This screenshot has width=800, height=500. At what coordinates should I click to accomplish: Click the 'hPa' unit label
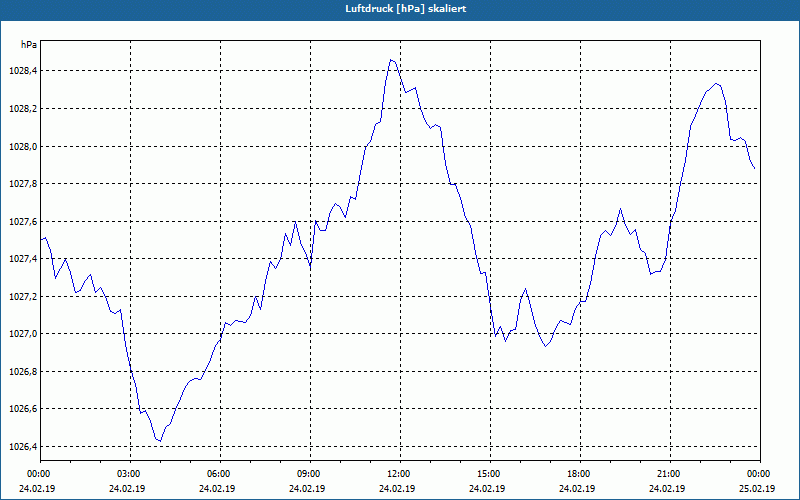pos(29,45)
